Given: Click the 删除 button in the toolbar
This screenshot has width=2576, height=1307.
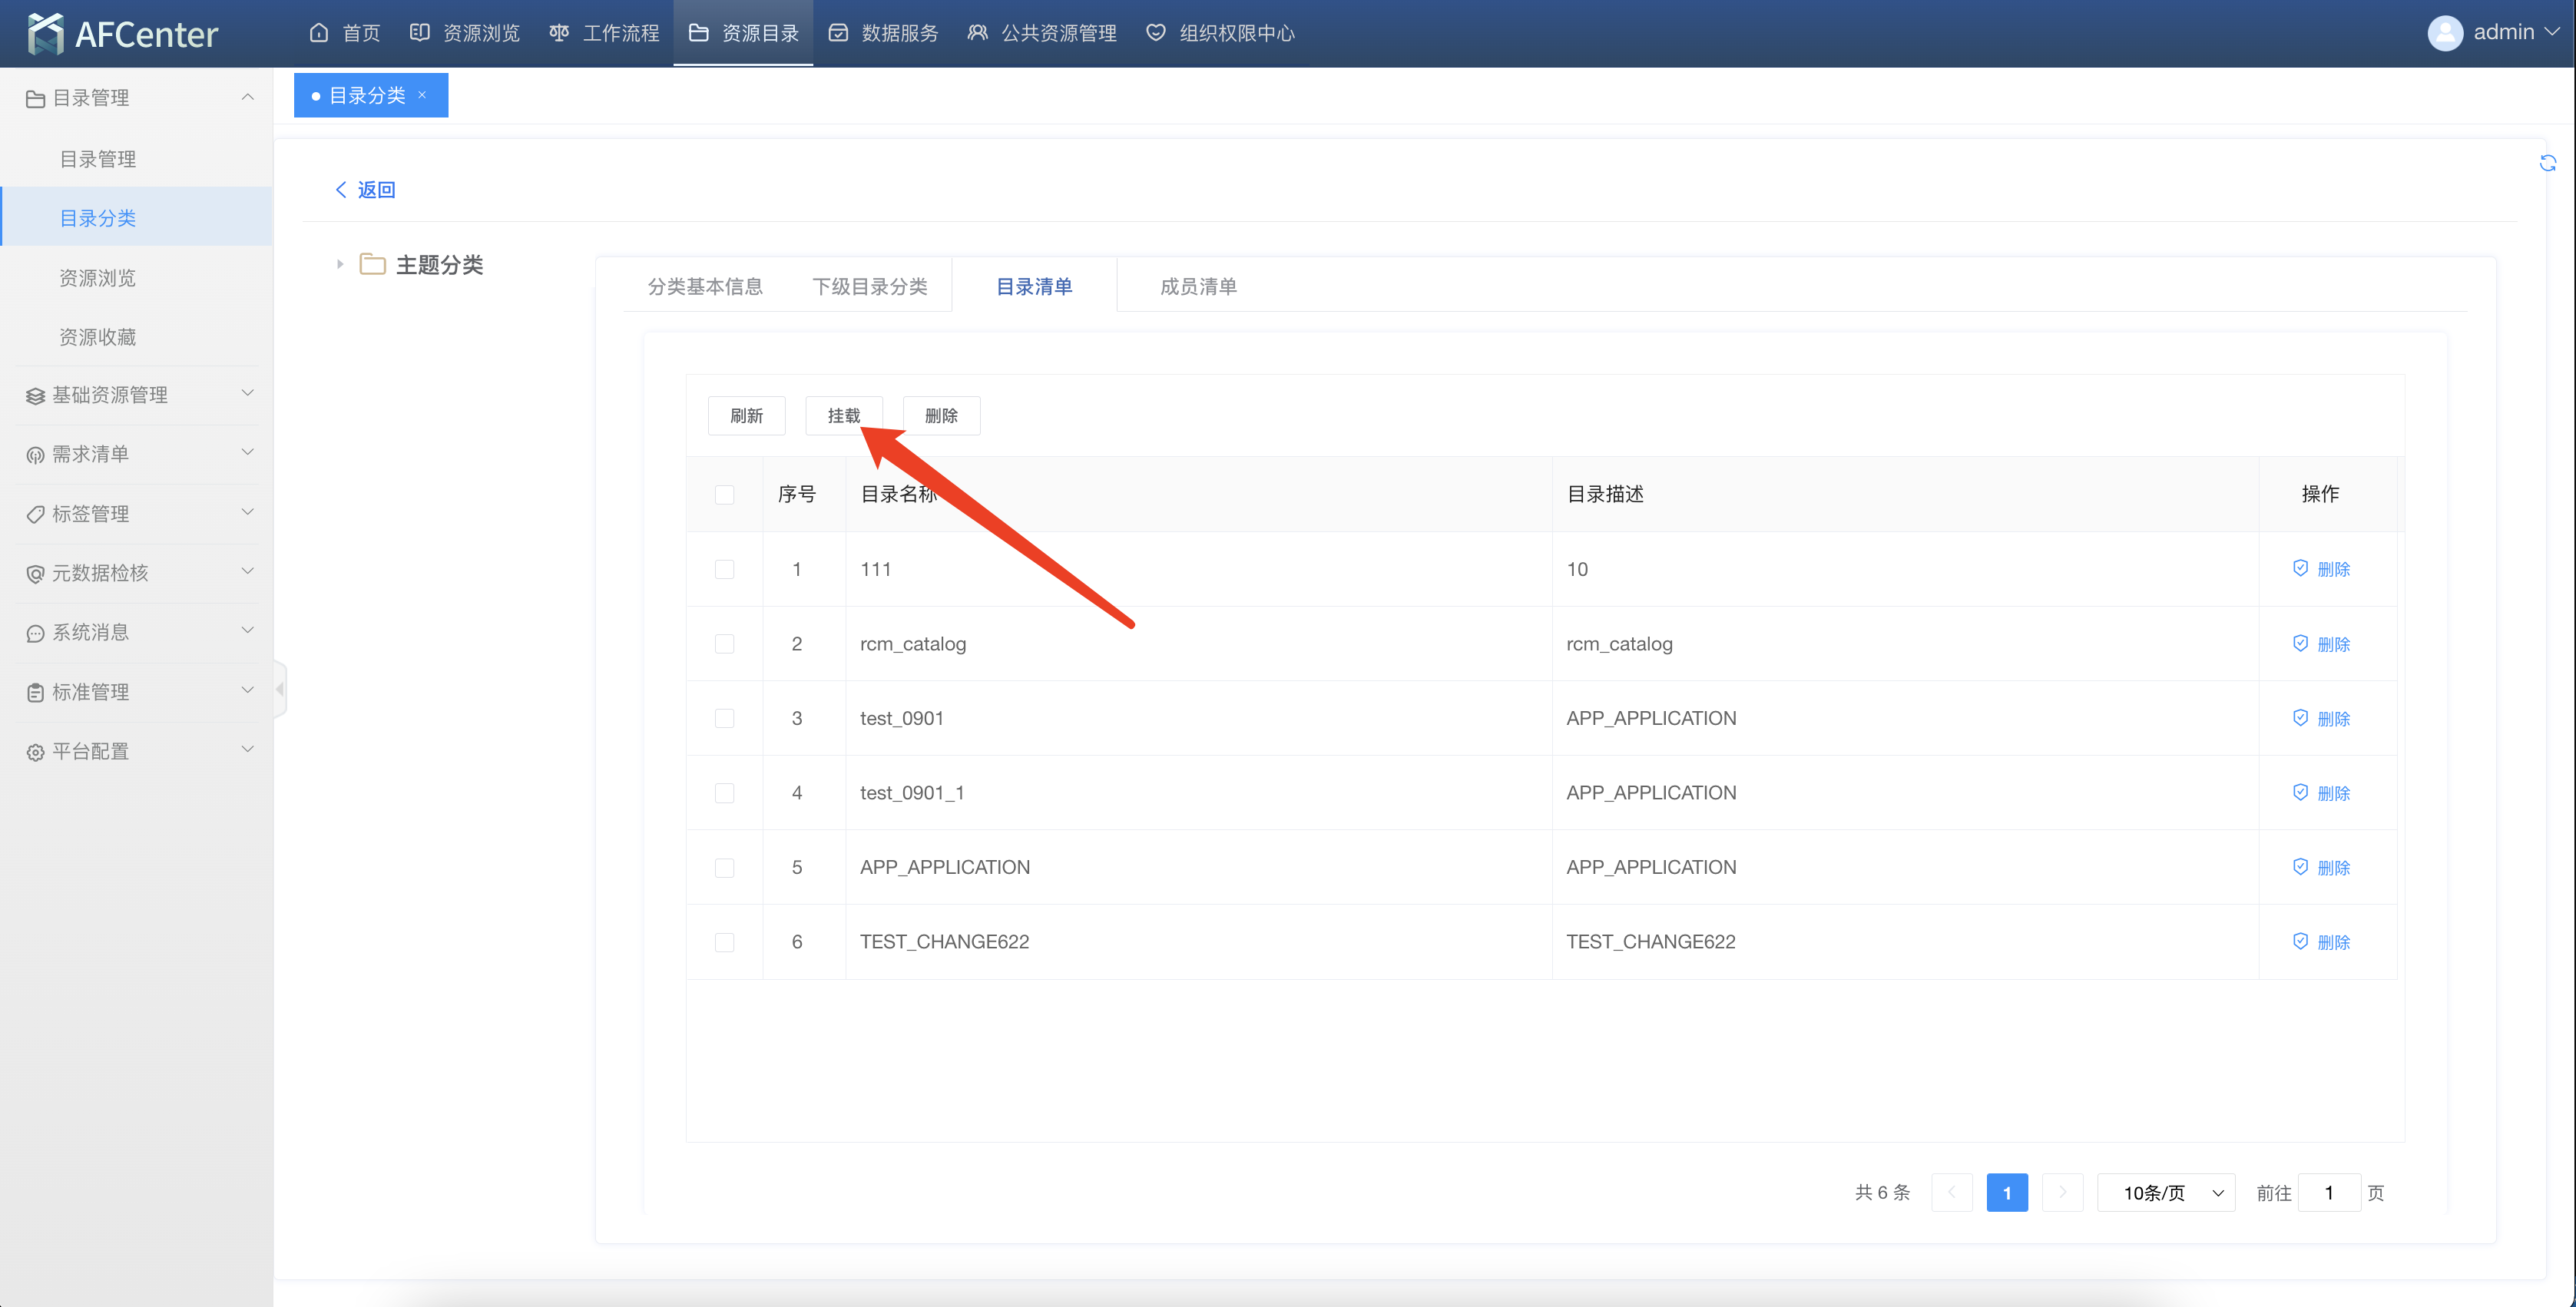Looking at the screenshot, I should coord(941,415).
